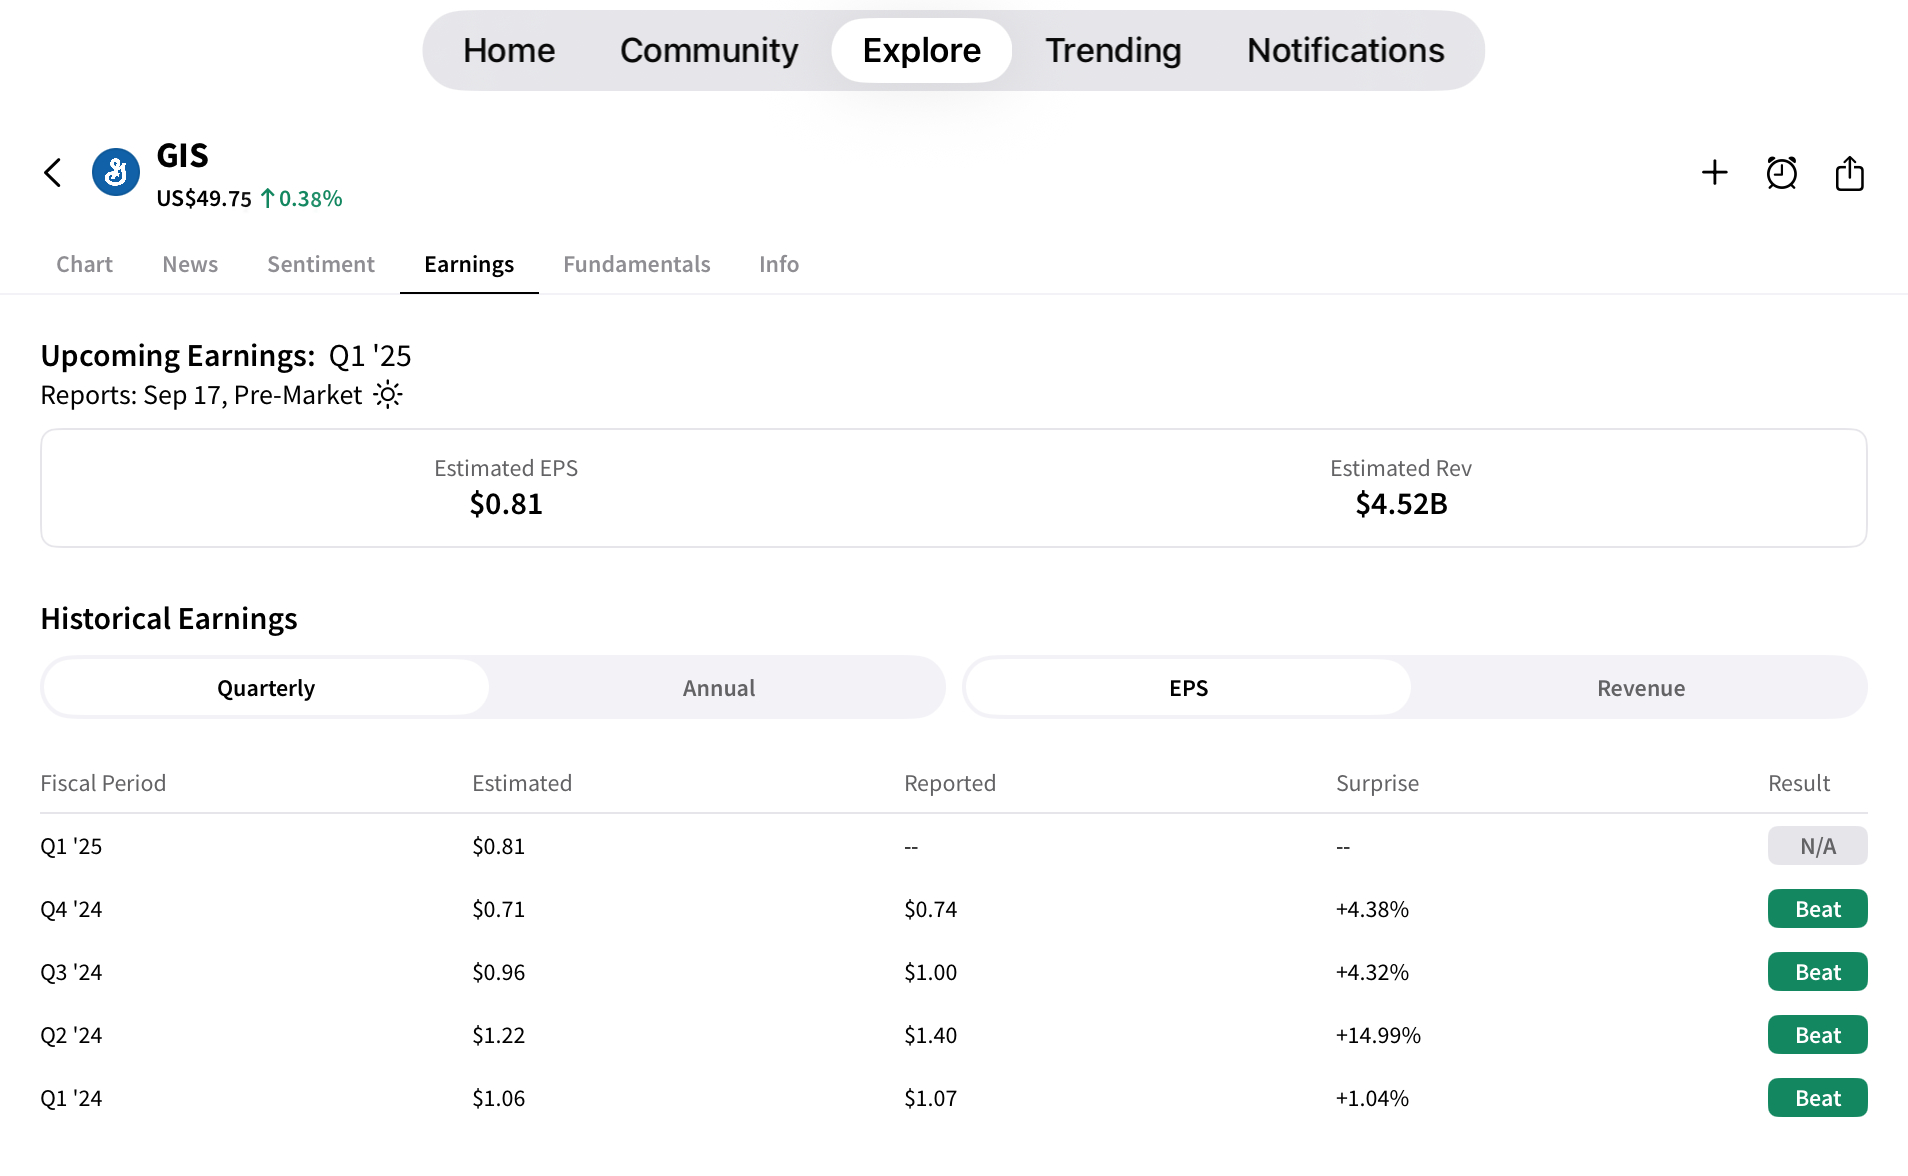This screenshot has width=1908, height=1176.
Task: Toggle to Revenue data
Action: coord(1640,688)
